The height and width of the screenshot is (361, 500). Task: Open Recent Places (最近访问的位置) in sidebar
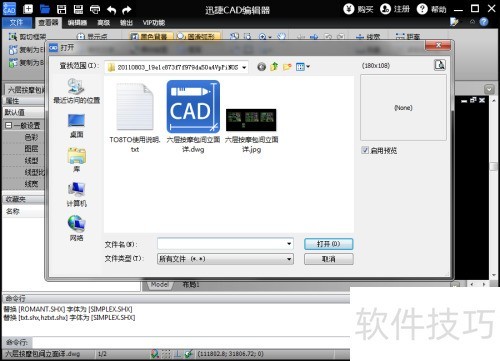point(76,91)
